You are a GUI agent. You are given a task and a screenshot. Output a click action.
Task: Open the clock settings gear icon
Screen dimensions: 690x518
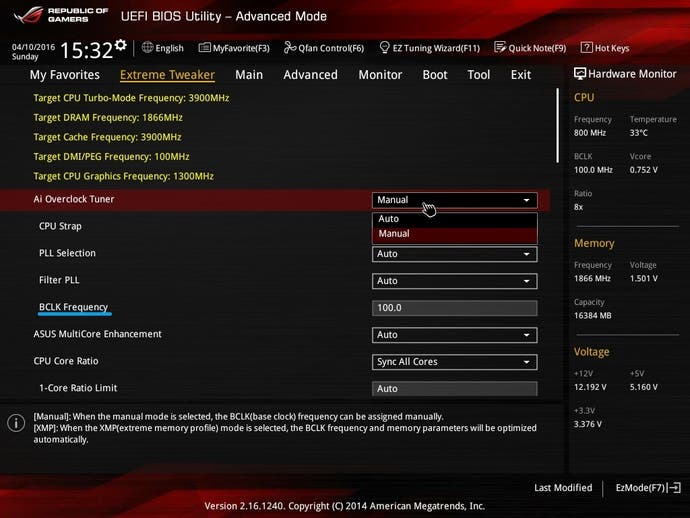(x=121, y=45)
